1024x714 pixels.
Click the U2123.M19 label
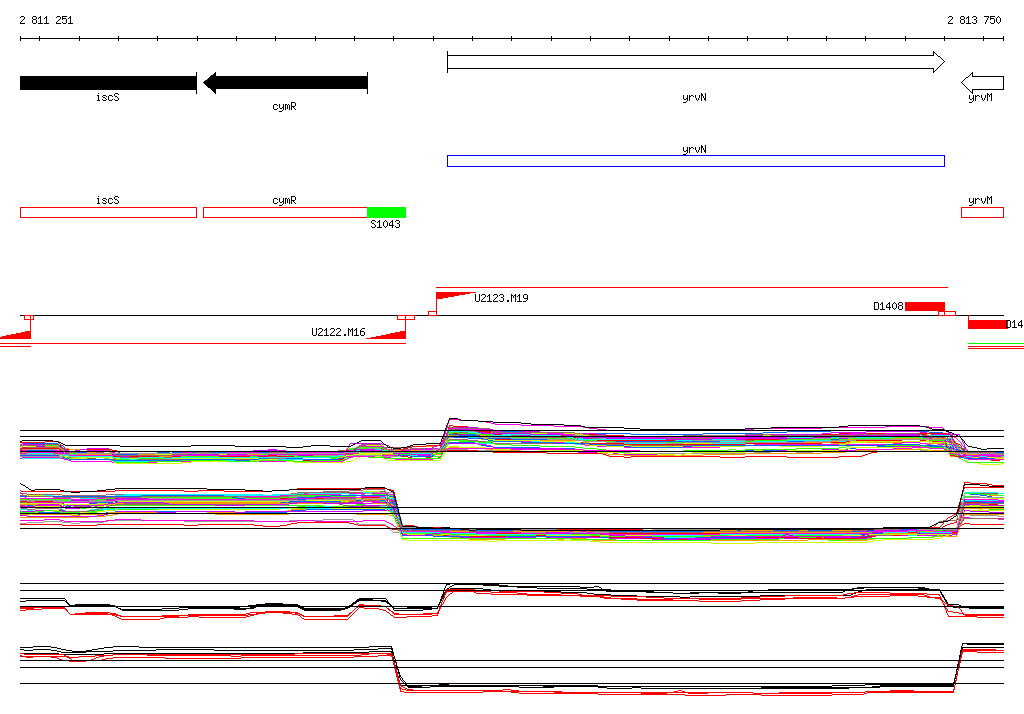coord(502,298)
